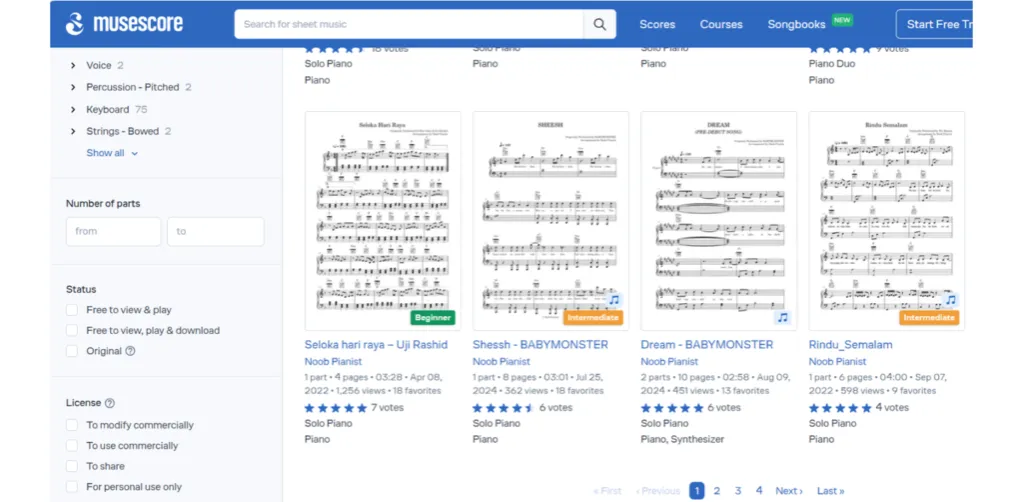1023x502 pixels.
Task: Click Number of parts from field
Action: 114,232
